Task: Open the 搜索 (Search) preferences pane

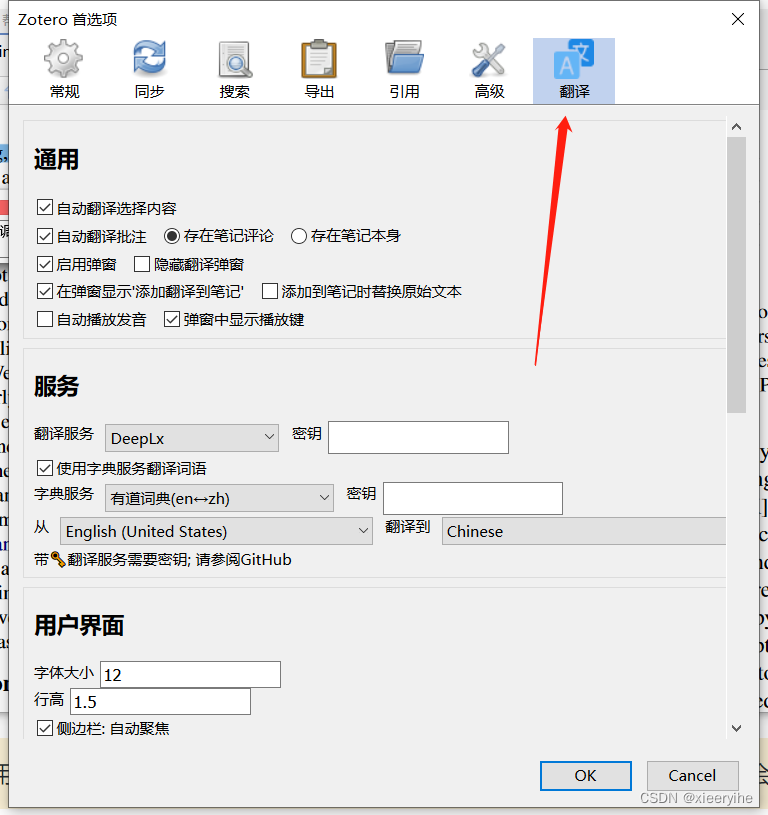Action: [x=234, y=70]
